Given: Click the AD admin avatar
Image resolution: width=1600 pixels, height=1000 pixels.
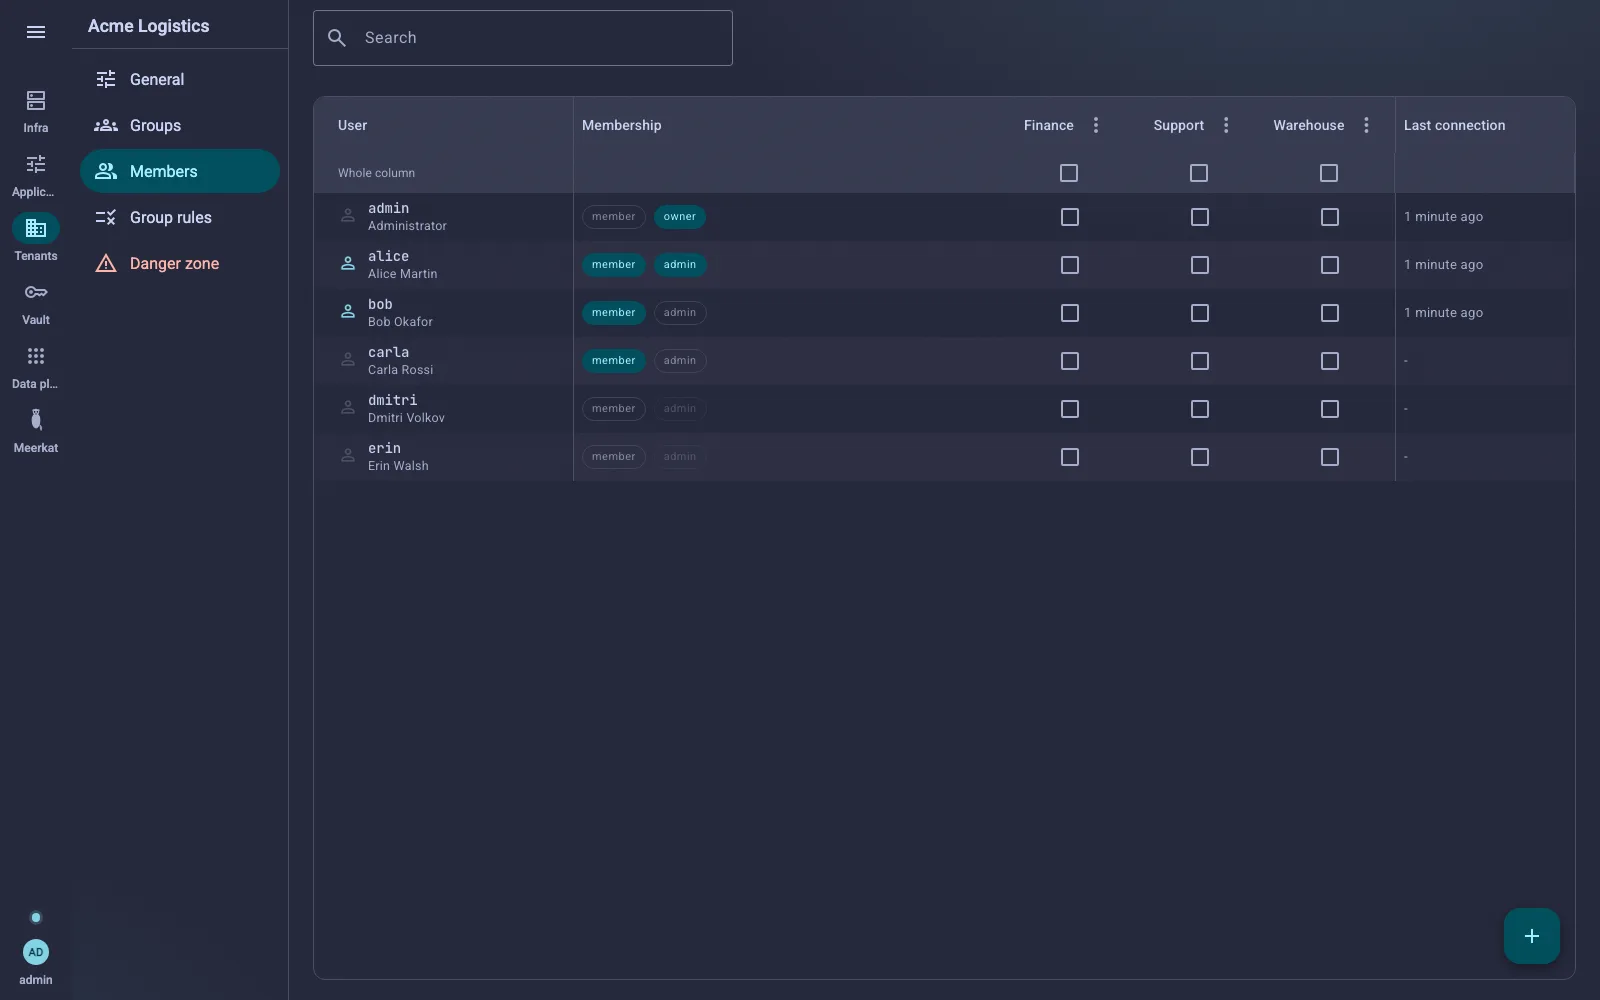Looking at the screenshot, I should coord(36,952).
